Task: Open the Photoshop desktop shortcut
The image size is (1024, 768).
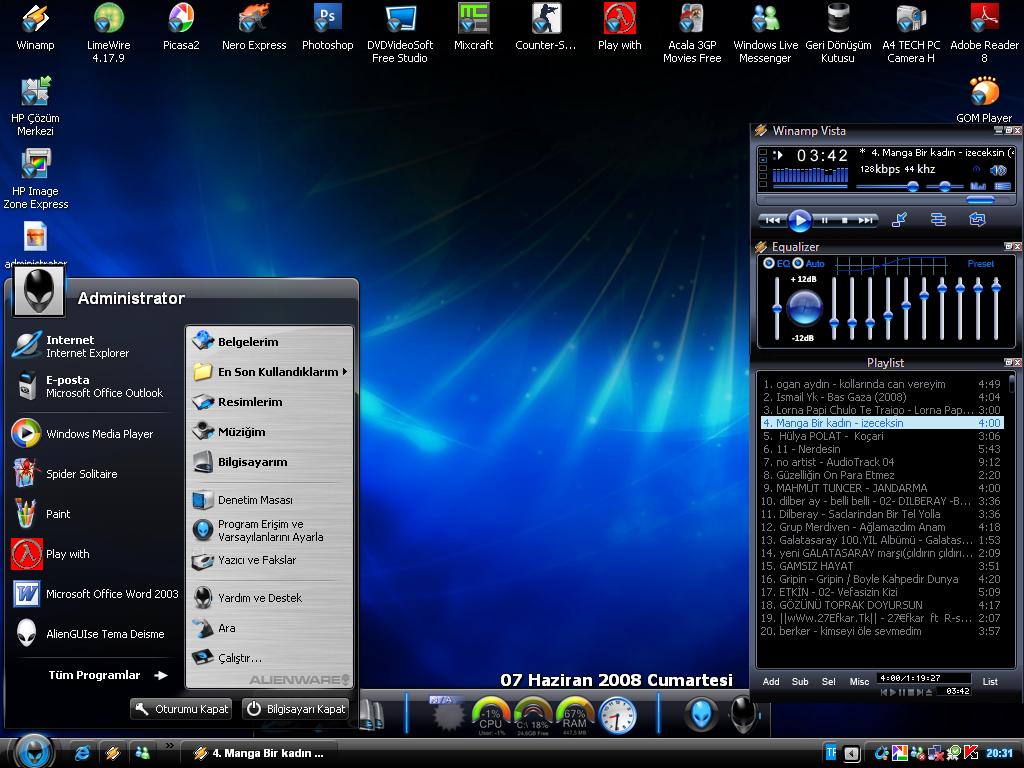Action: pos(327,28)
